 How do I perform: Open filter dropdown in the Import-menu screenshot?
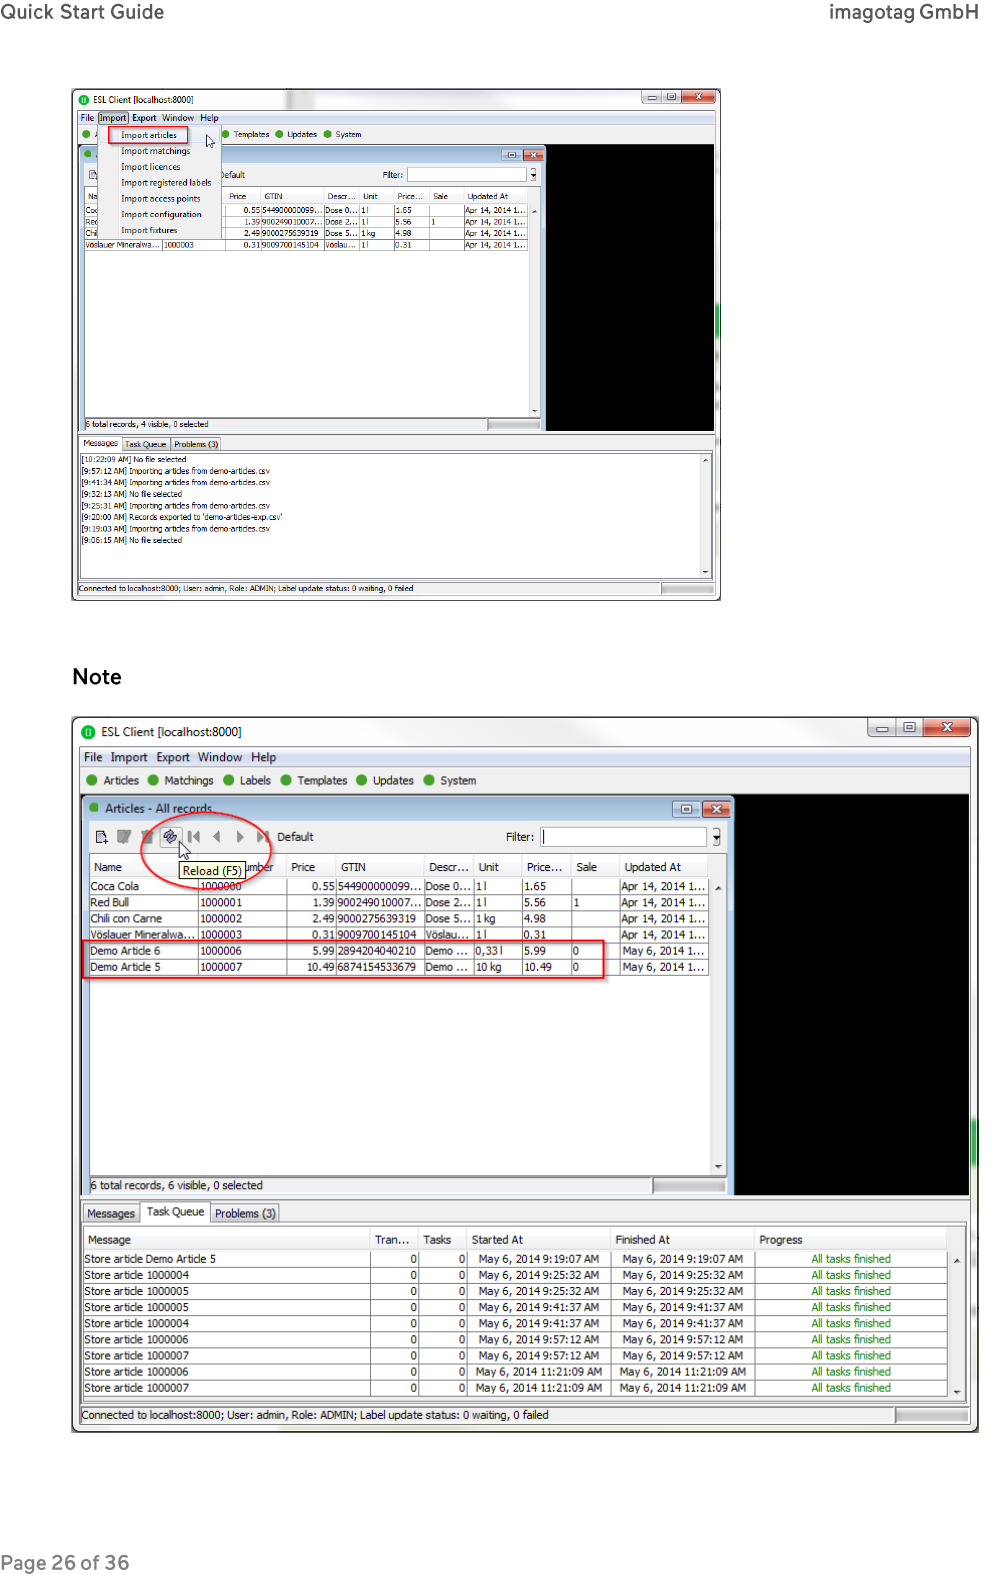point(533,175)
